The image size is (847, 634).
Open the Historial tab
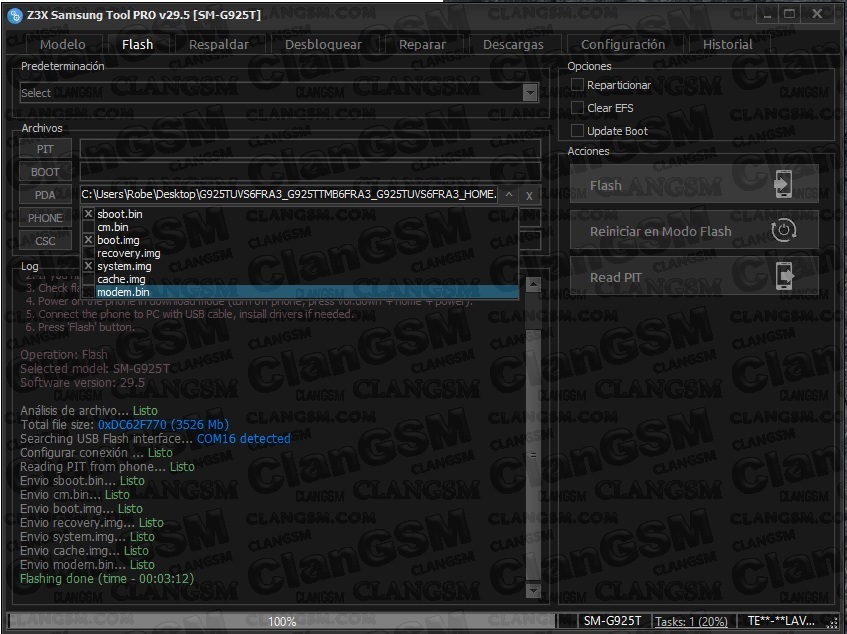click(x=727, y=44)
